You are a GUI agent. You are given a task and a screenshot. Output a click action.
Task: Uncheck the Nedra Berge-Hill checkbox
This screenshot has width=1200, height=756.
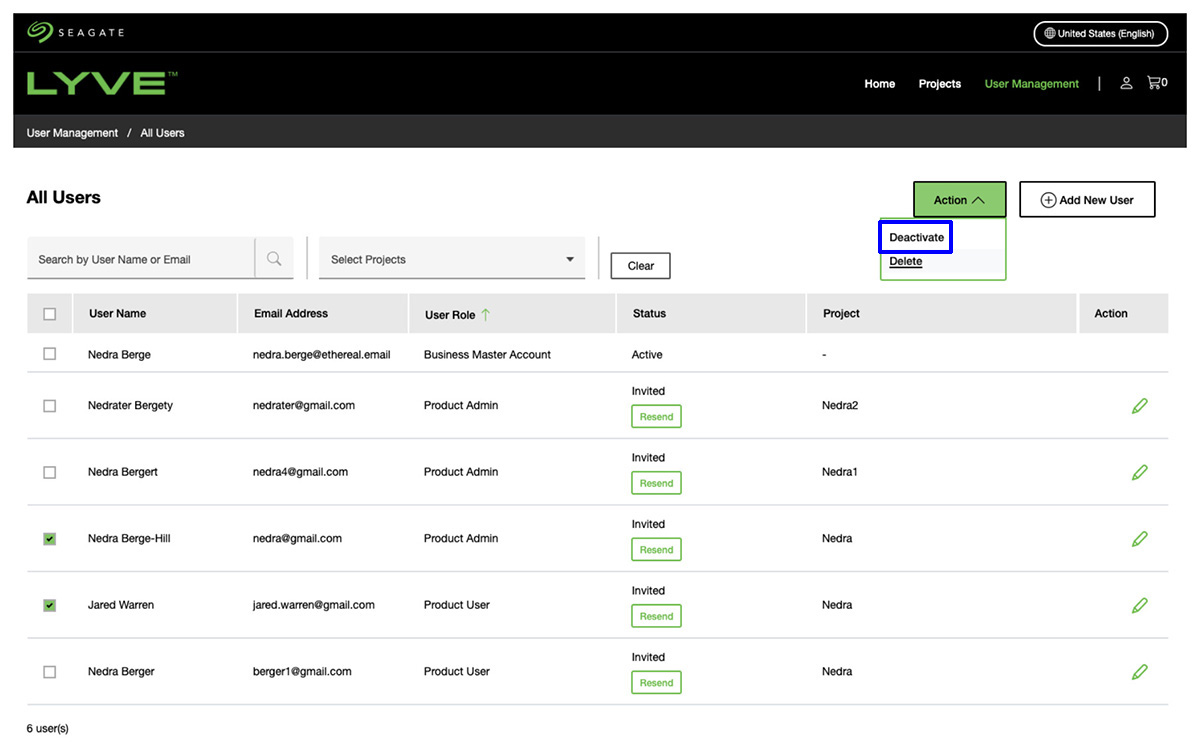click(50, 539)
